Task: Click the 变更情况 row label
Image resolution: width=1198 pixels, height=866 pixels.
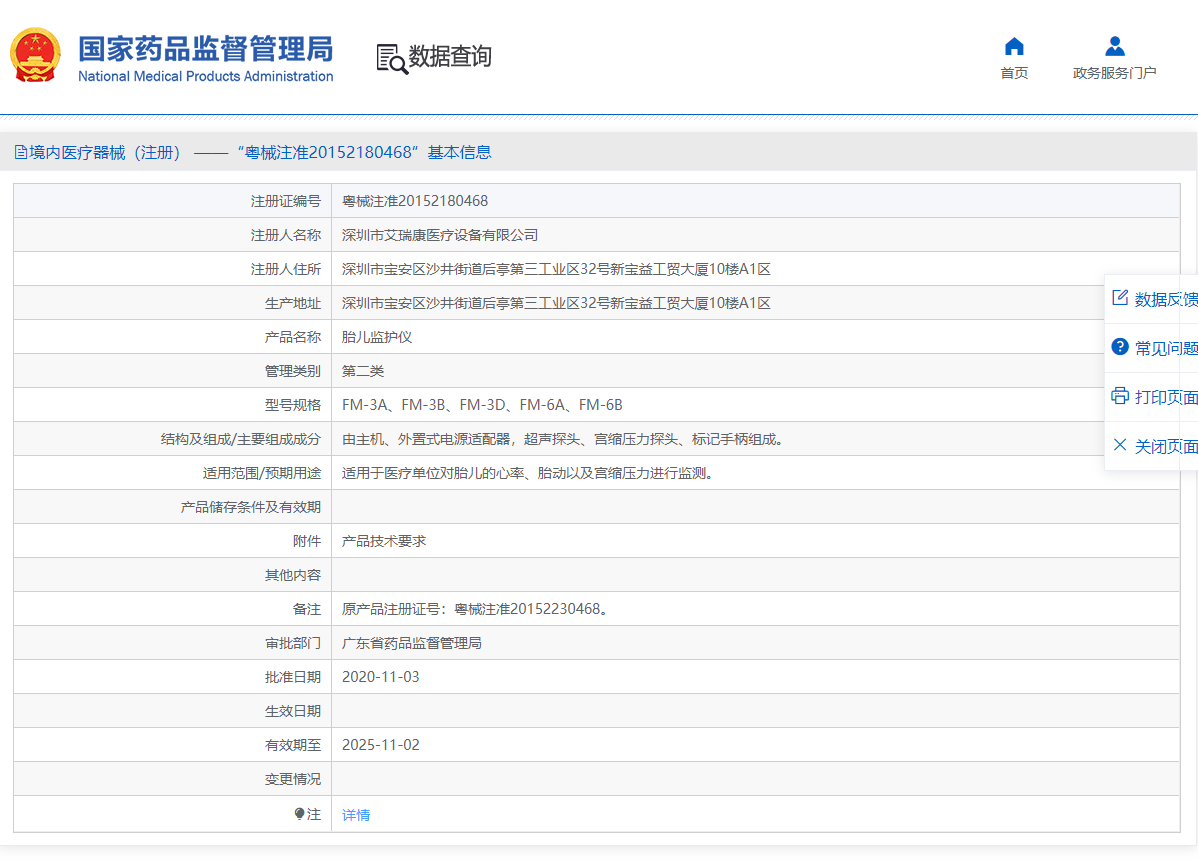Action: click(x=293, y=780)
